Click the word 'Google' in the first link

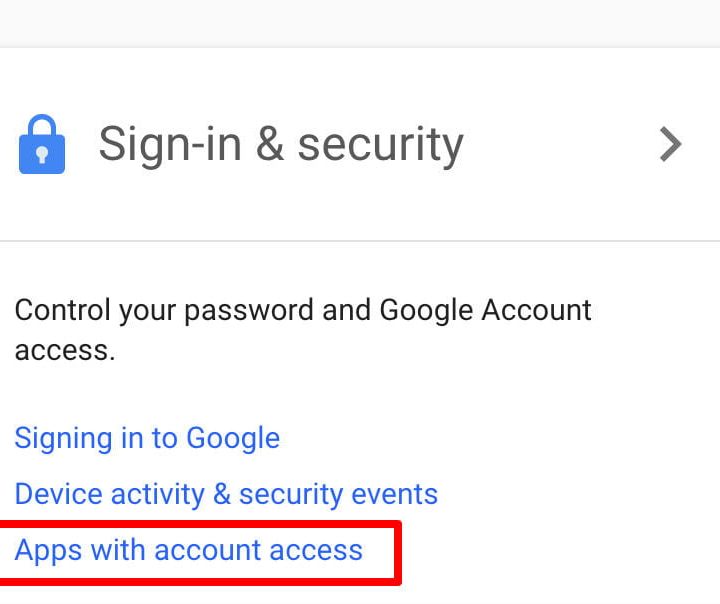click(233, 438)
